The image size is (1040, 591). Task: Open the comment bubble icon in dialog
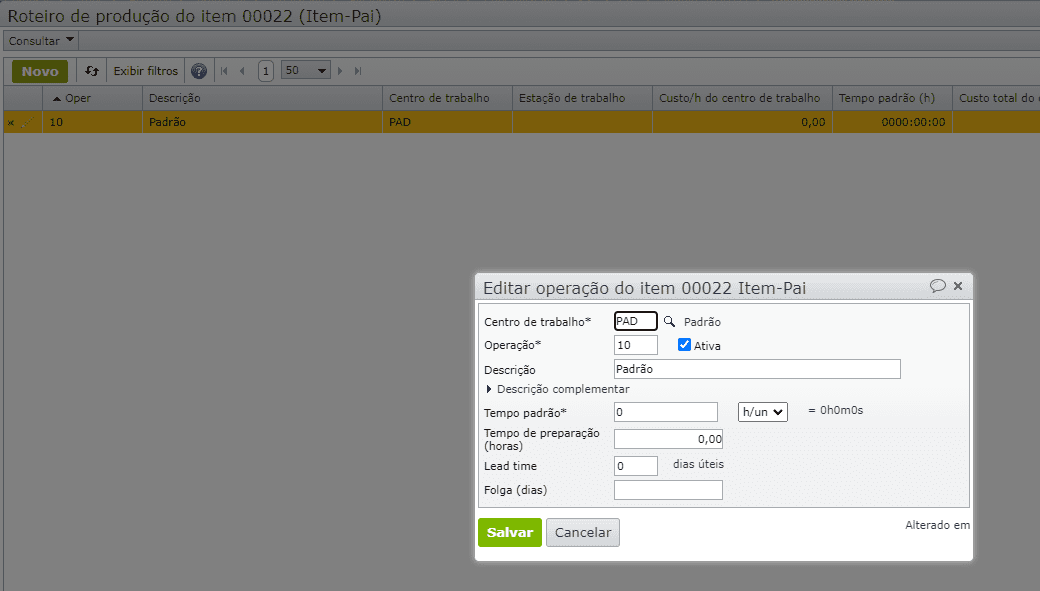(x=937, y=286)
